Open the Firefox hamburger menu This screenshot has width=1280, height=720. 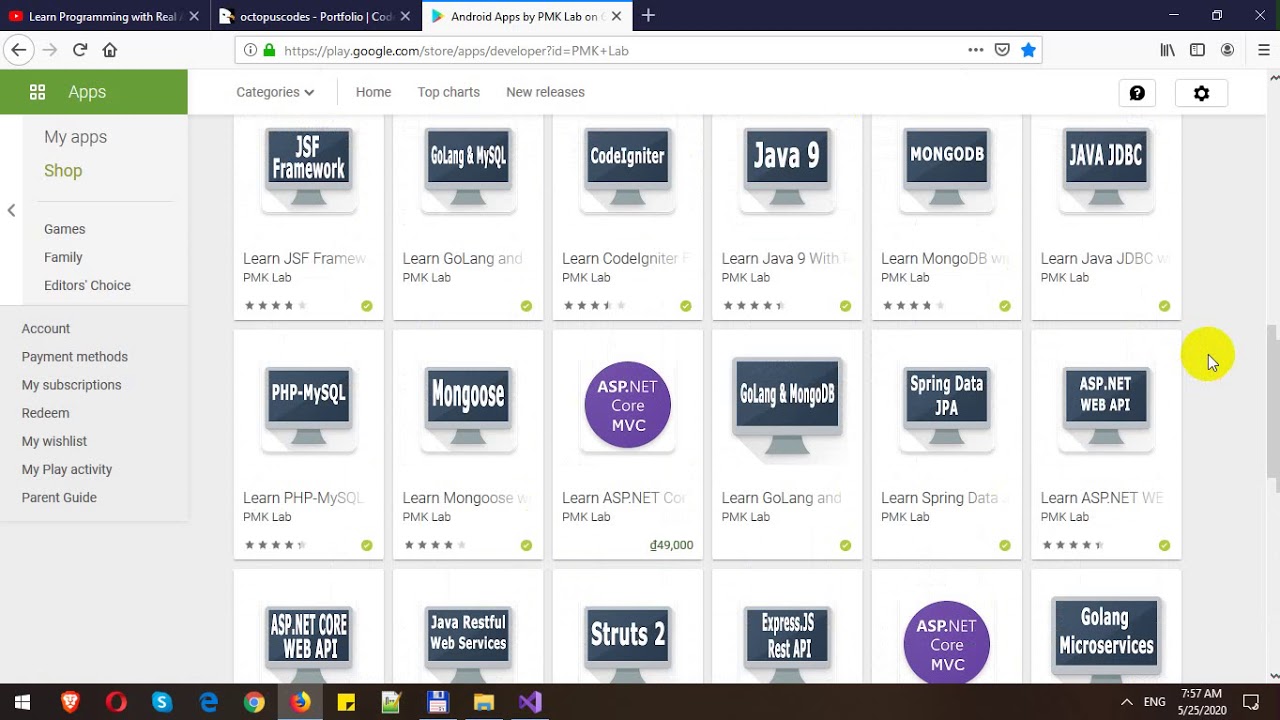1264,50
